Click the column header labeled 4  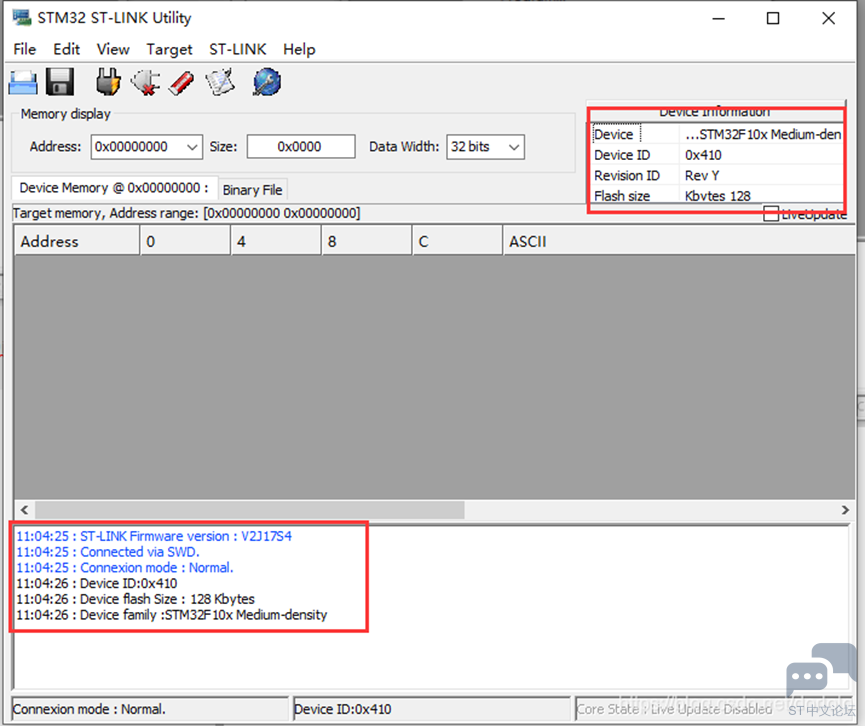276,242
